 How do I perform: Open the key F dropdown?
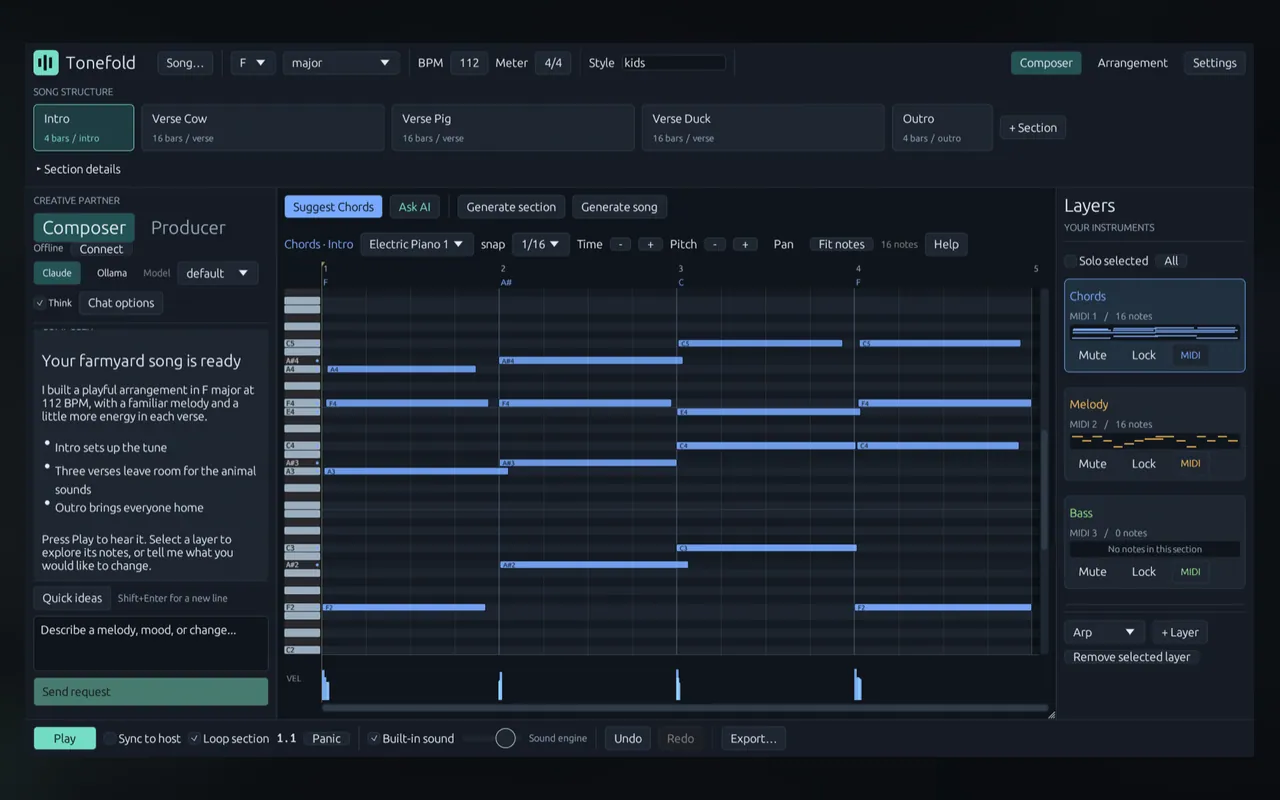(252, 63)
